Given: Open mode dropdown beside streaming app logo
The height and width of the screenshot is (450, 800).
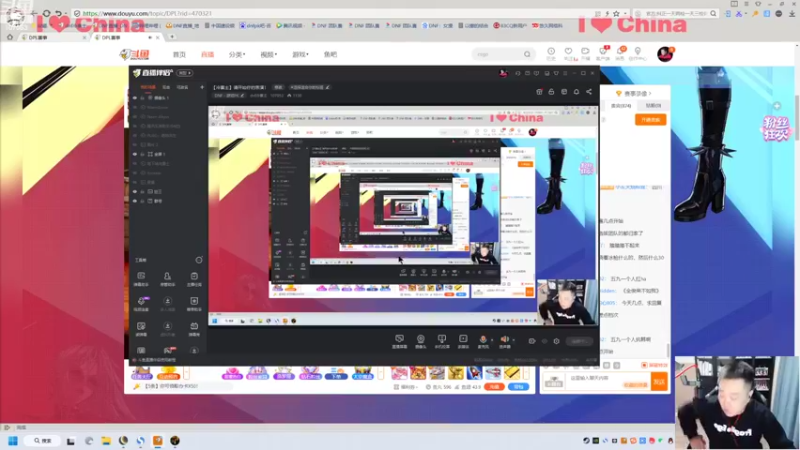Looking at the screenshot, I should [x=185, y=73].
